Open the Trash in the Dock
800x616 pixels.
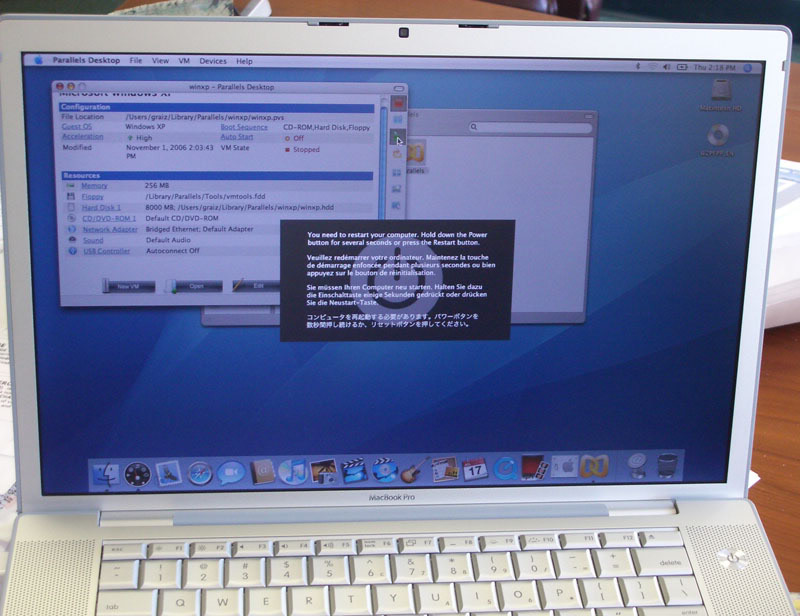(667, 465)
